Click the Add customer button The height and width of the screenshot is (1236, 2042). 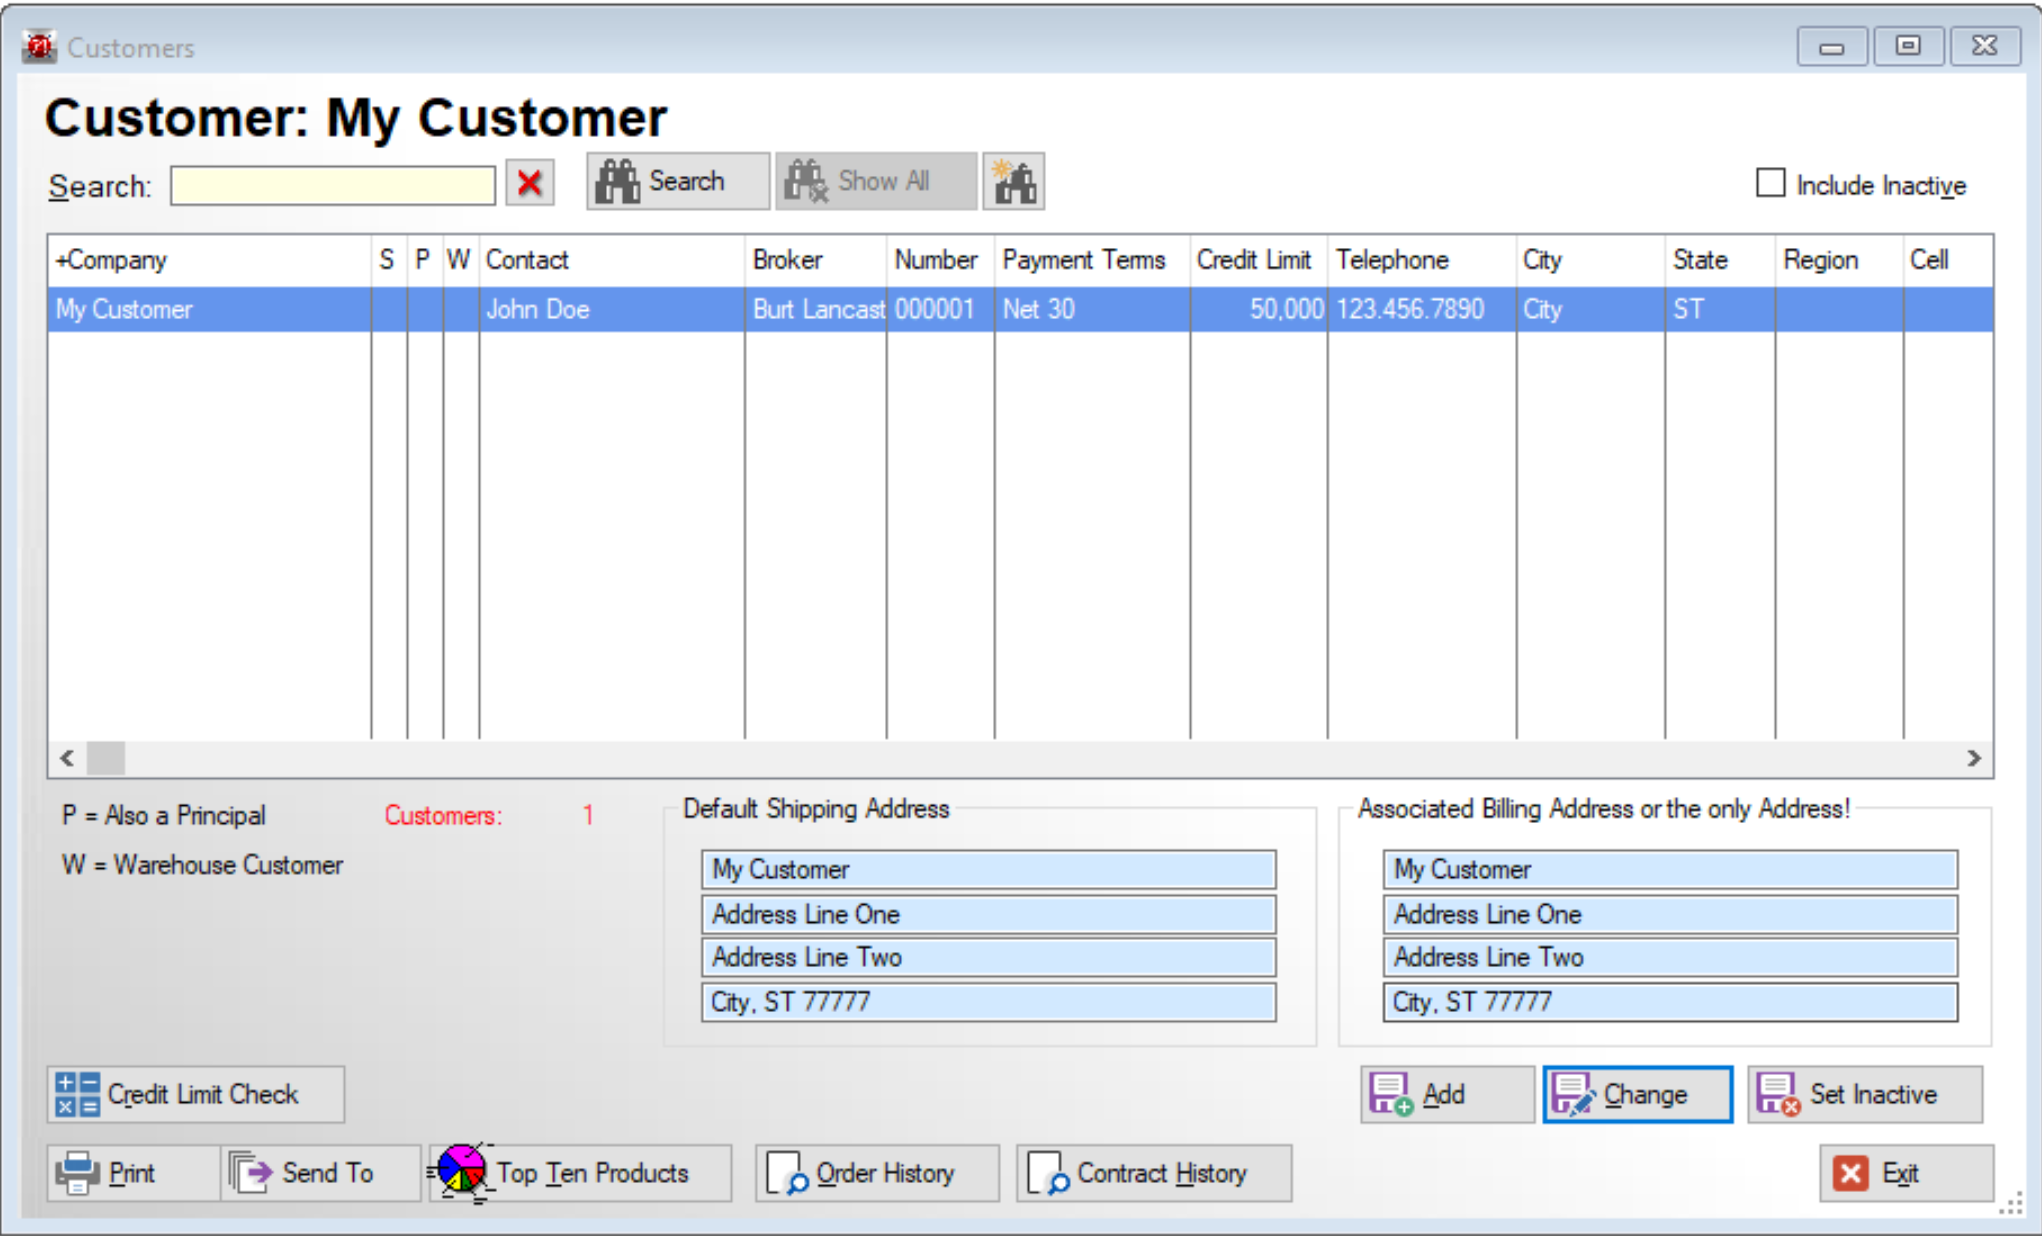(1447, 1094)
